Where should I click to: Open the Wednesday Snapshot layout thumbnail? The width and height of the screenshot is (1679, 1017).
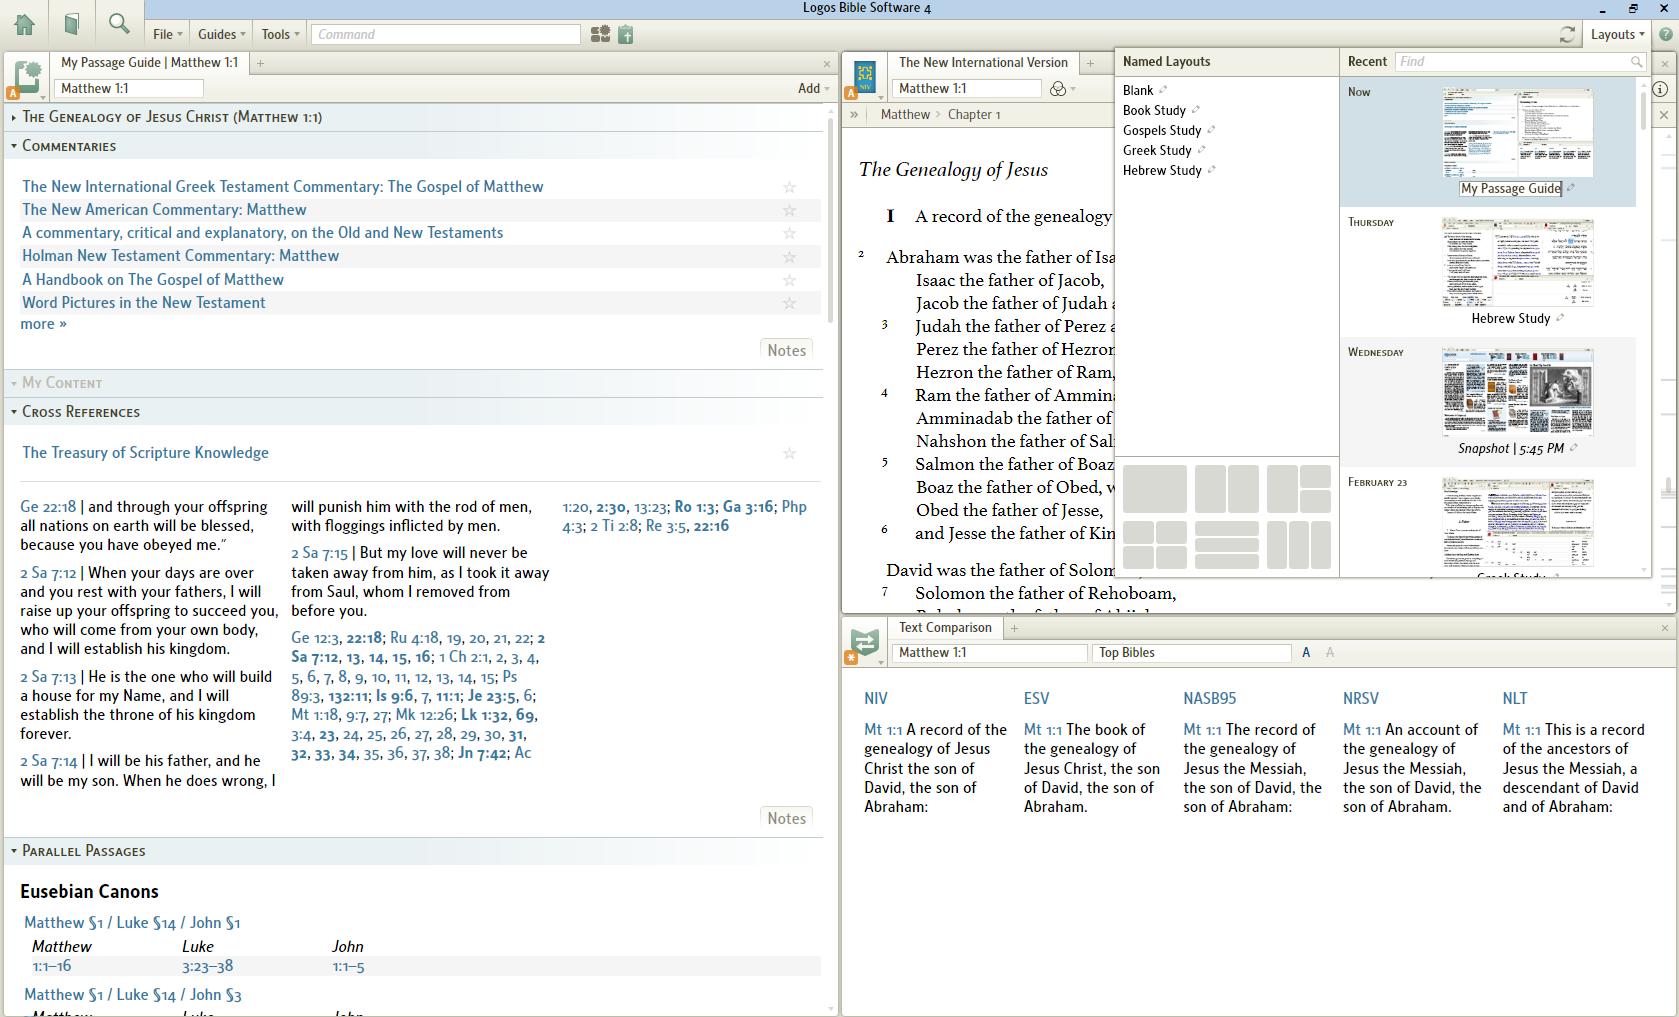tap(1517, 392)
